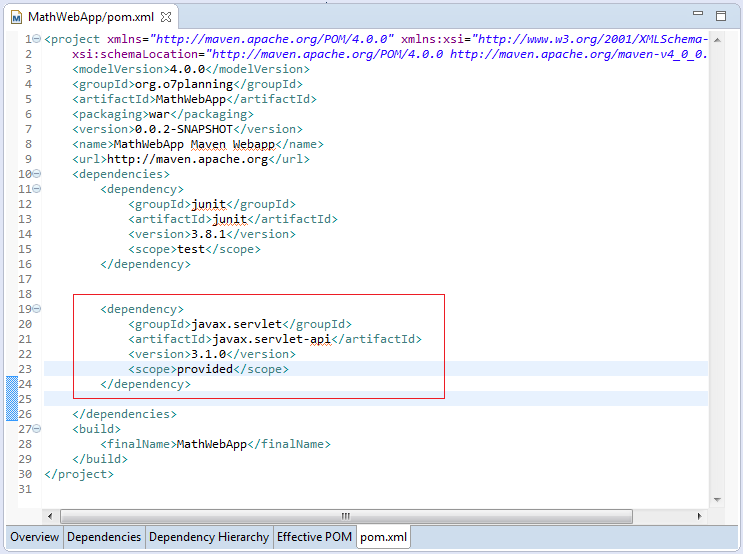Click the 'http://maven.apache.org' url text
This screenshot has height=554, width=743.
[x=188, y=159]
